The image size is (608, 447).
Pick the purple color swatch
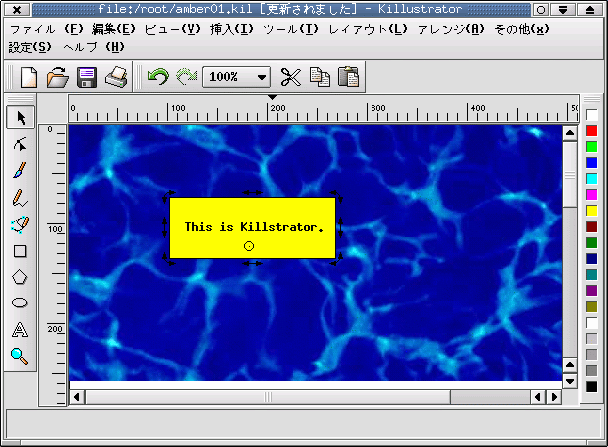pos(591,290)
